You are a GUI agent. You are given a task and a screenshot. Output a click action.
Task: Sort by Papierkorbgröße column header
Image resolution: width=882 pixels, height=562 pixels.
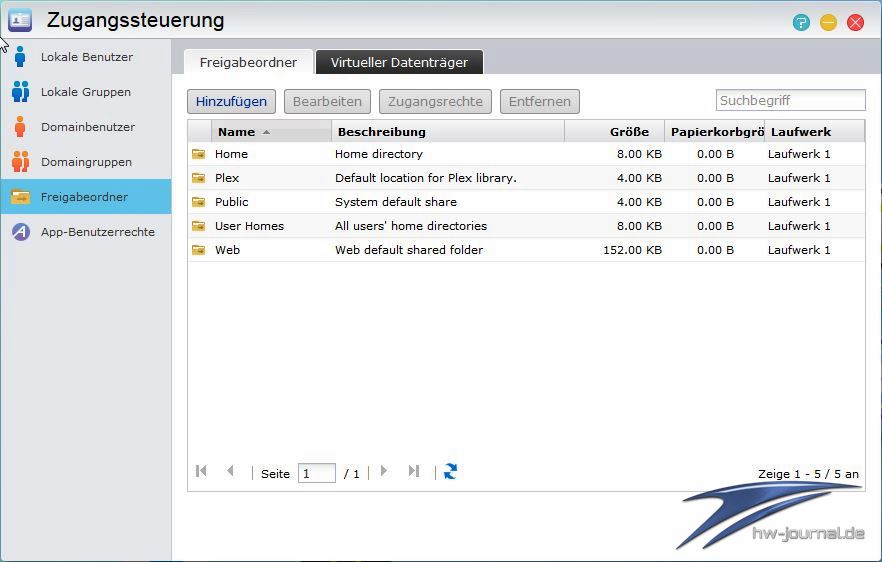(x=714, y=132)
